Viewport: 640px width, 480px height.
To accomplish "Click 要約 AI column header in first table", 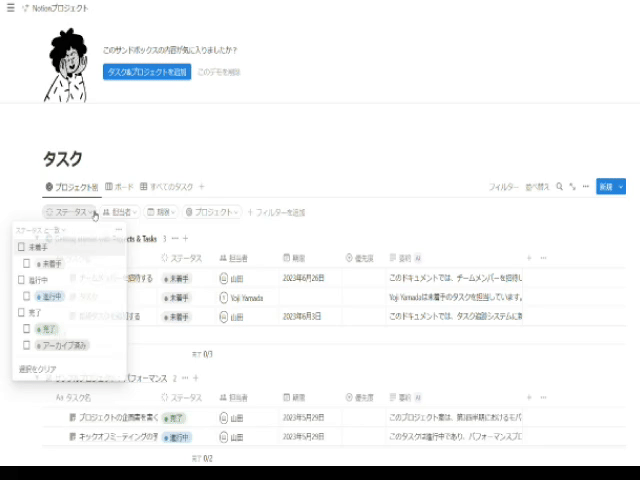I will [x=406, y=258].
